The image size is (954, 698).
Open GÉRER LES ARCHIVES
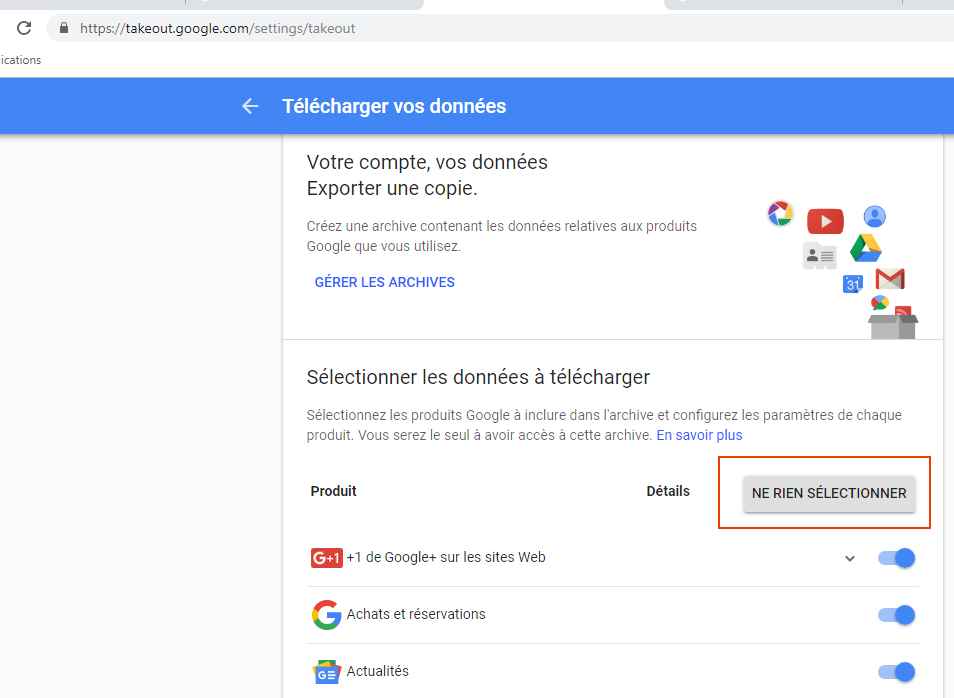click(x=384, y=282)
